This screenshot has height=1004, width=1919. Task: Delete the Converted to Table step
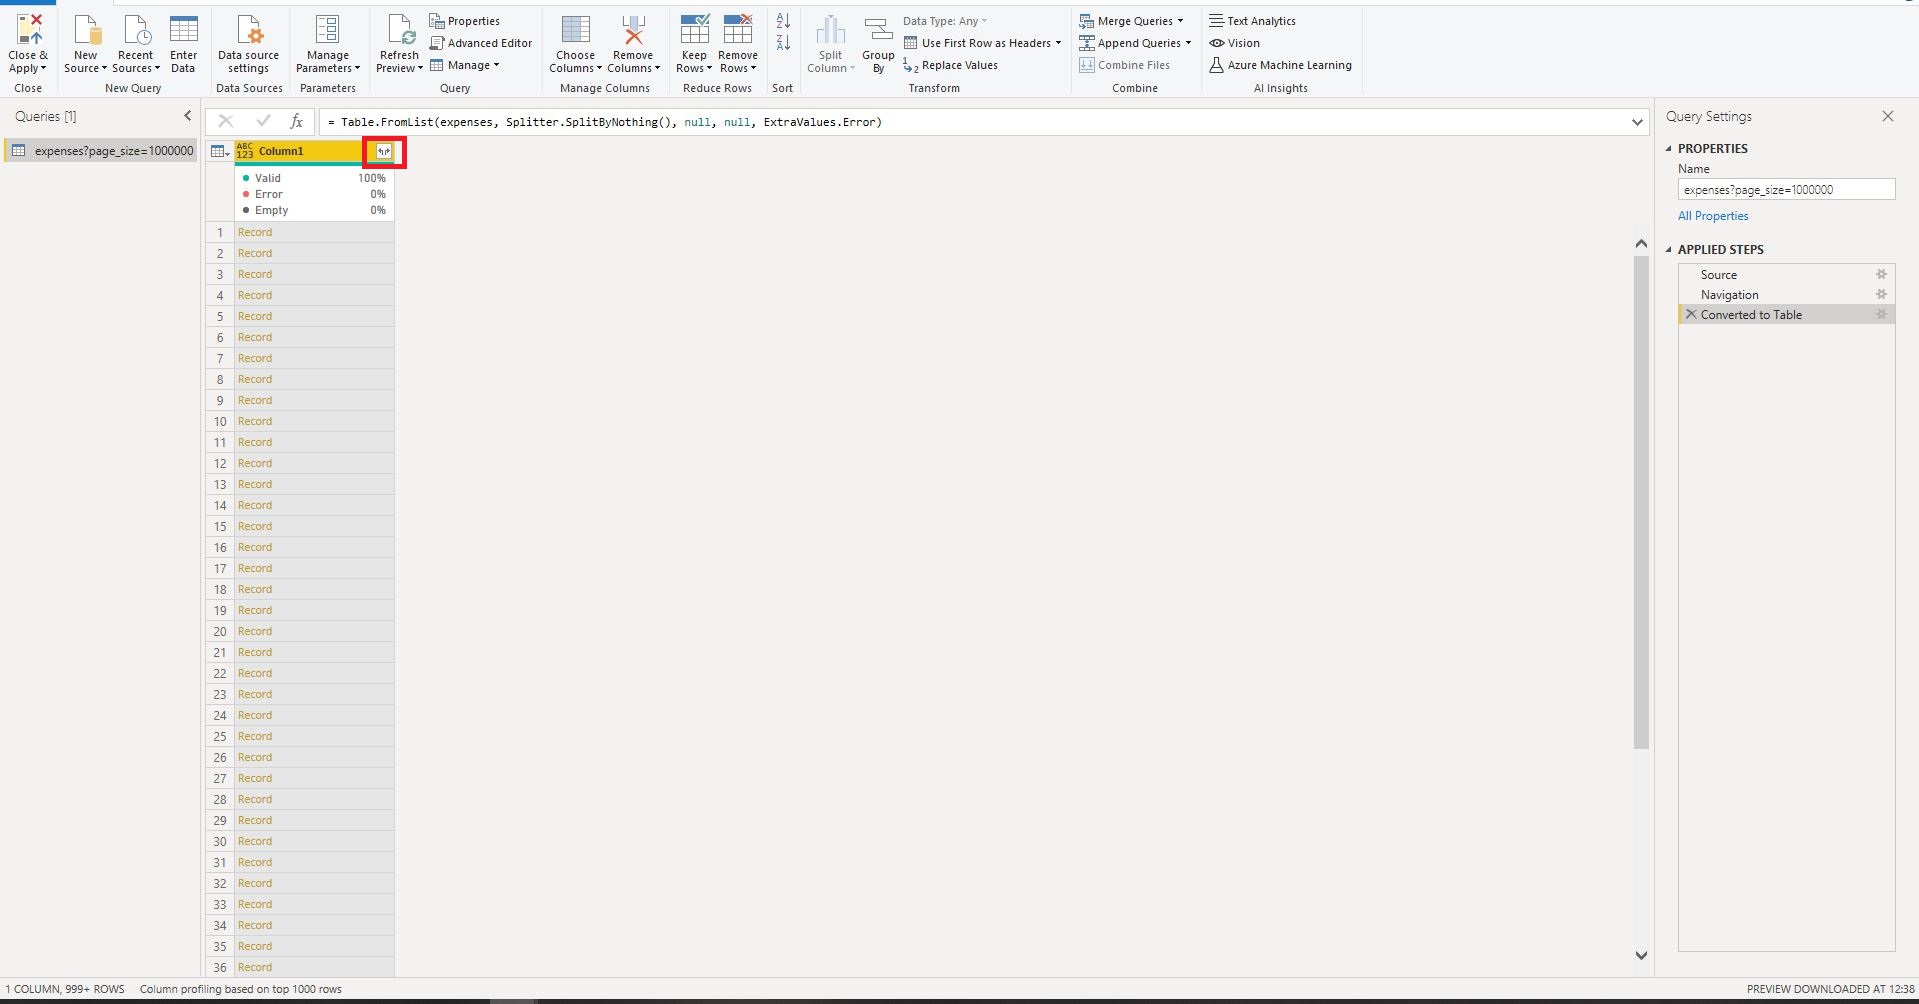(1691, 314)
